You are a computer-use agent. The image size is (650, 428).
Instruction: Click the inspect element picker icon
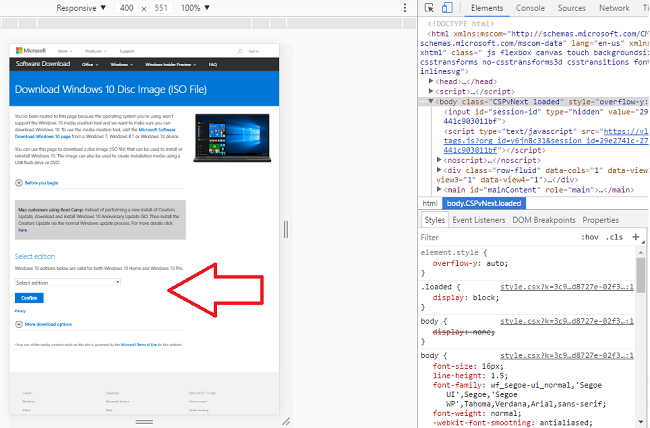pos(429,7)
